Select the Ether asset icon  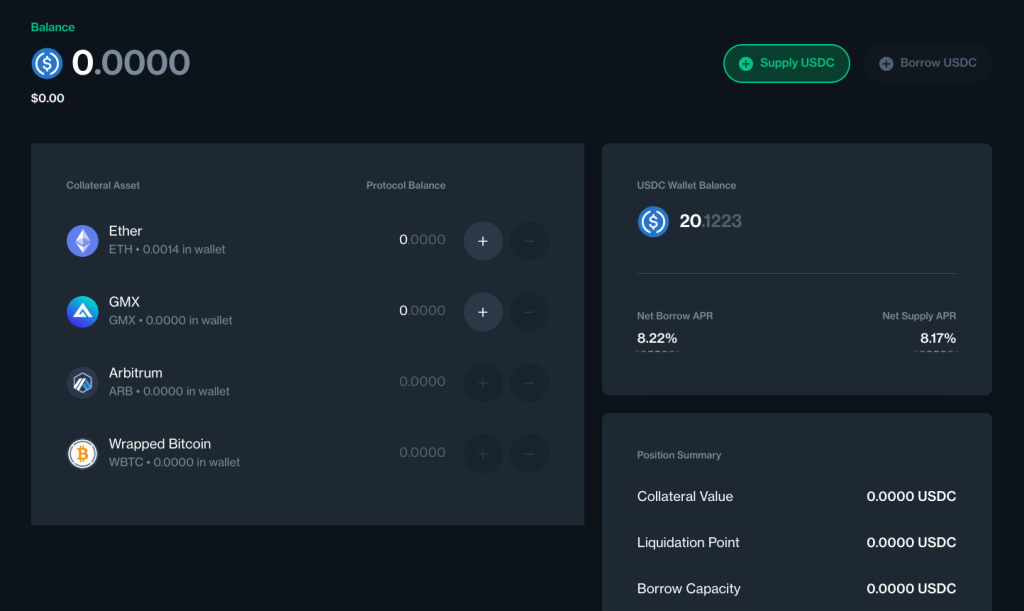coord(82,240)
